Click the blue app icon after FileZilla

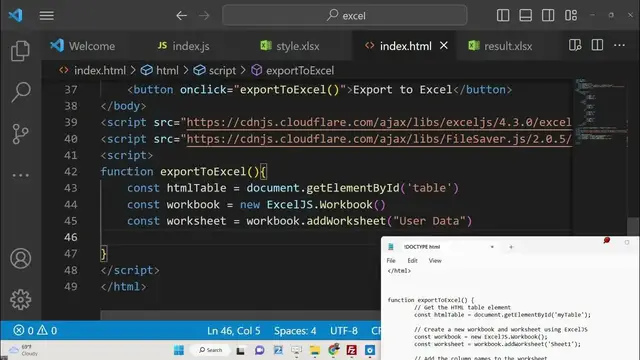(x=370, y=350)
